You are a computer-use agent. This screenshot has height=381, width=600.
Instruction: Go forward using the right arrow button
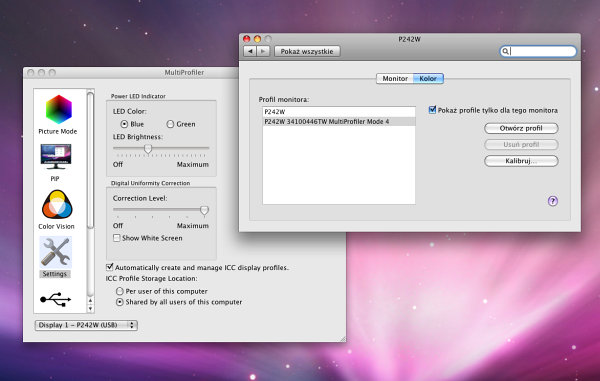point(263,51)
